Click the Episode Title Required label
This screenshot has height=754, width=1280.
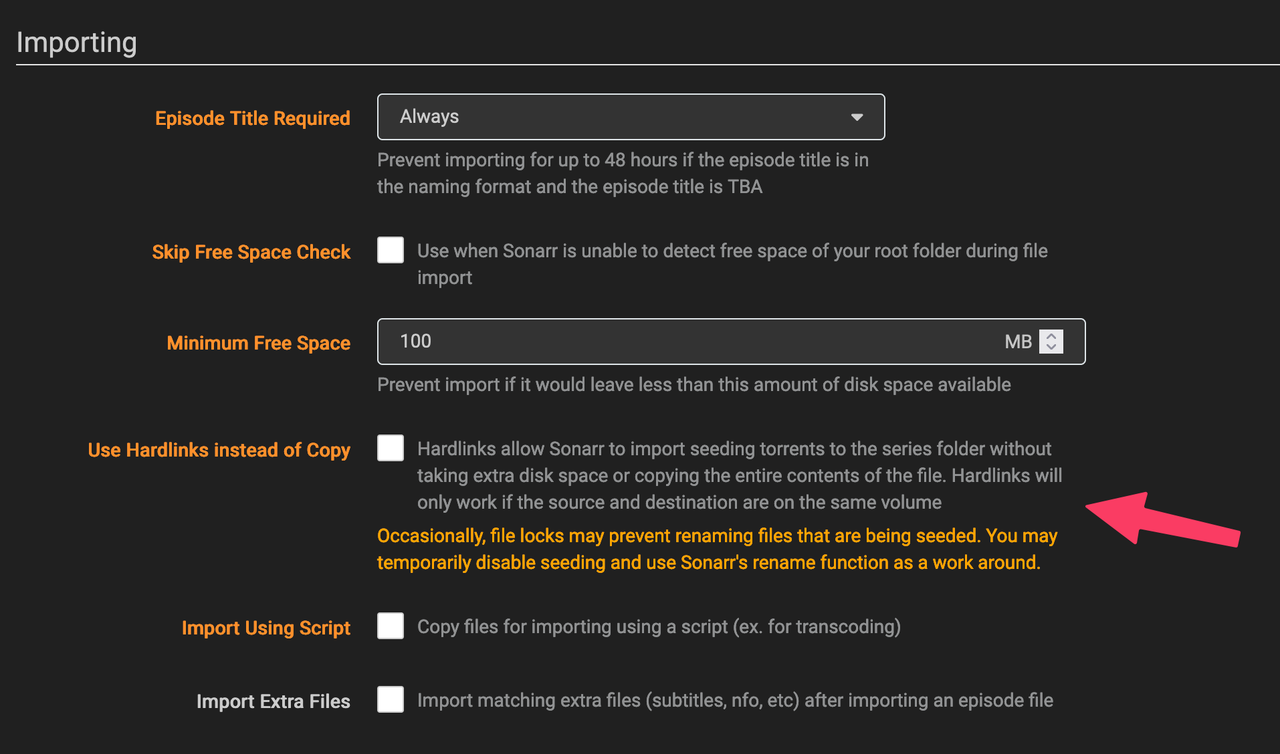(252, 118)
